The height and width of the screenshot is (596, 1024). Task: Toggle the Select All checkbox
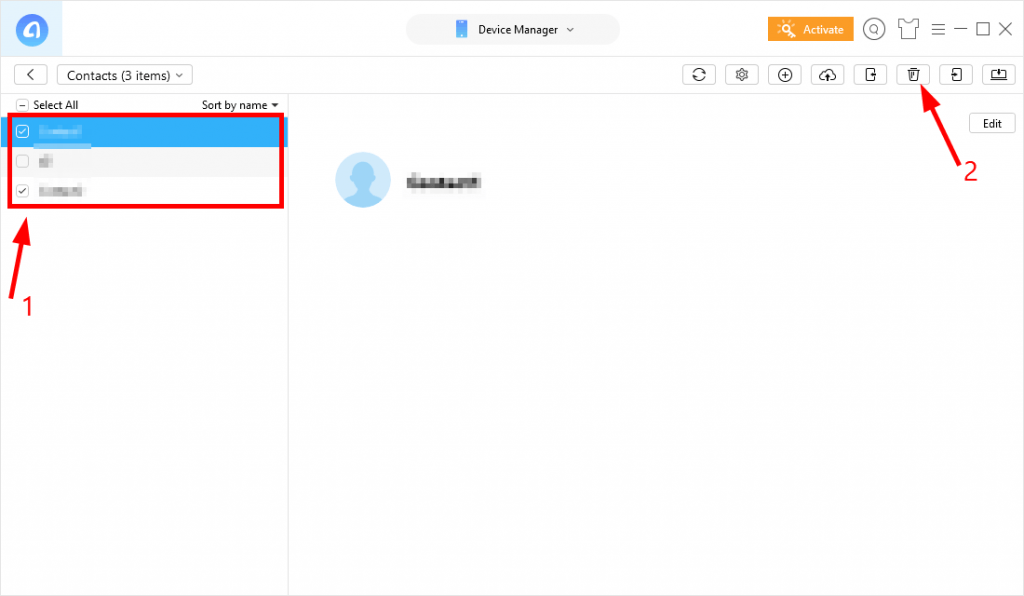coord(22,105)
